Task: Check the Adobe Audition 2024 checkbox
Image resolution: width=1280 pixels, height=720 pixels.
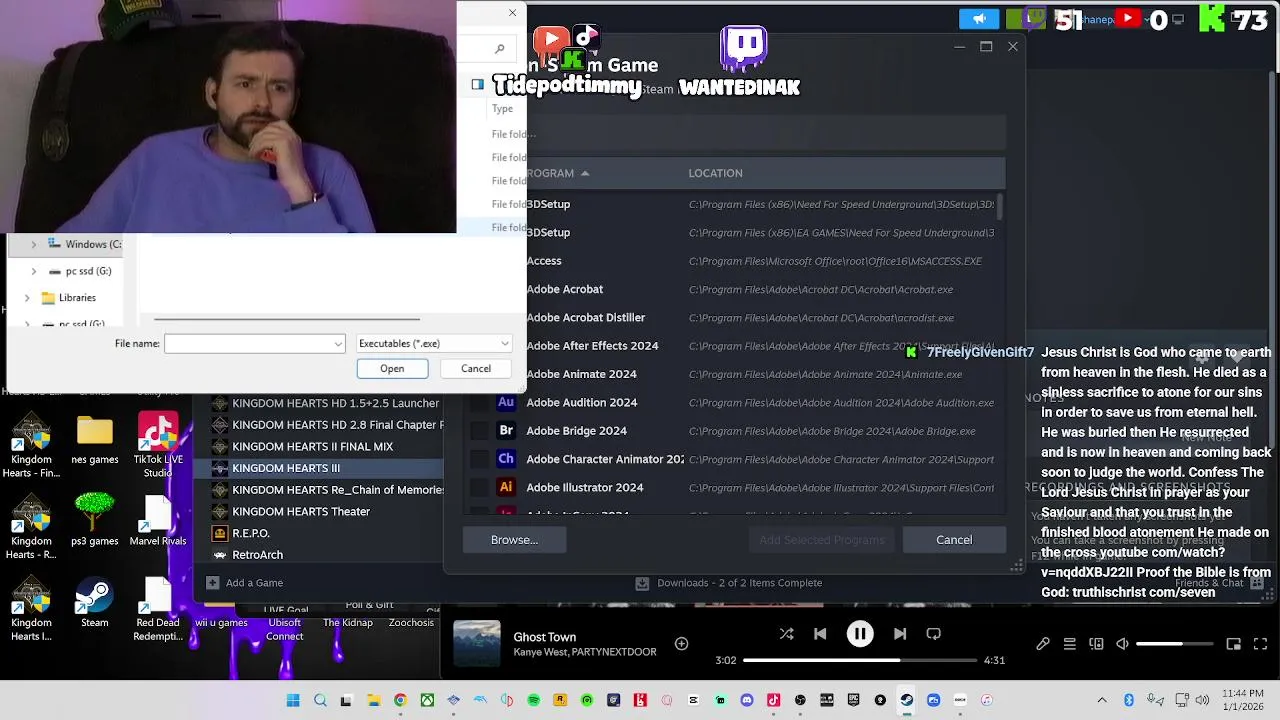Action: 480,402
